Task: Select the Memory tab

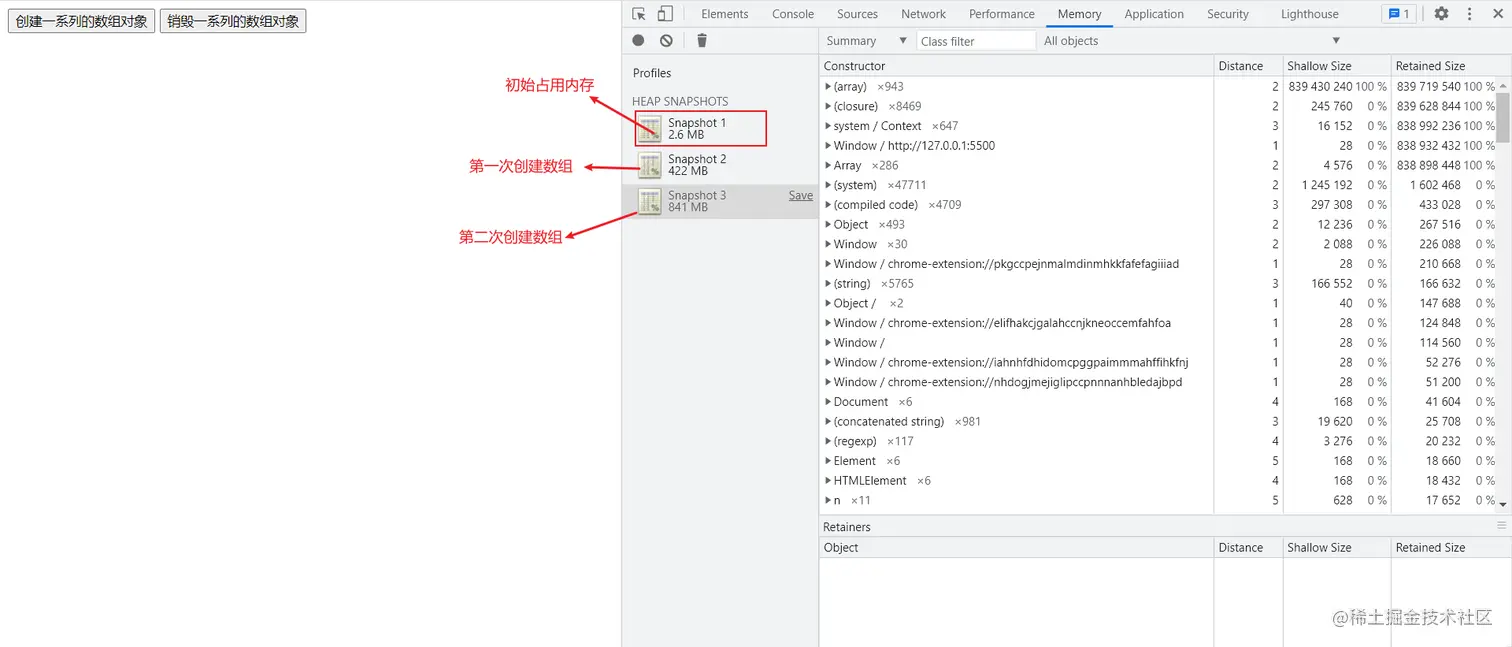Action: tap(1079, 14)
